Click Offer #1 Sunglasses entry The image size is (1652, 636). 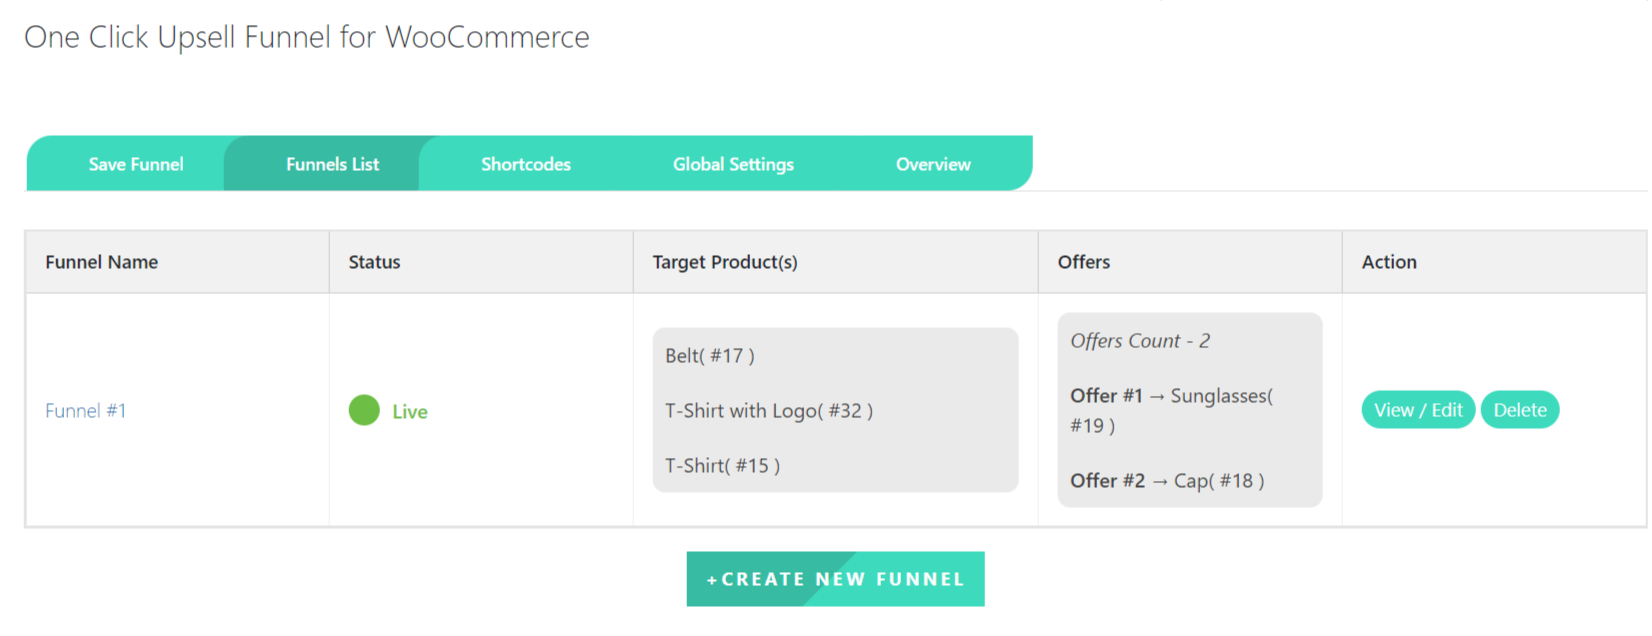[1172, 410]
